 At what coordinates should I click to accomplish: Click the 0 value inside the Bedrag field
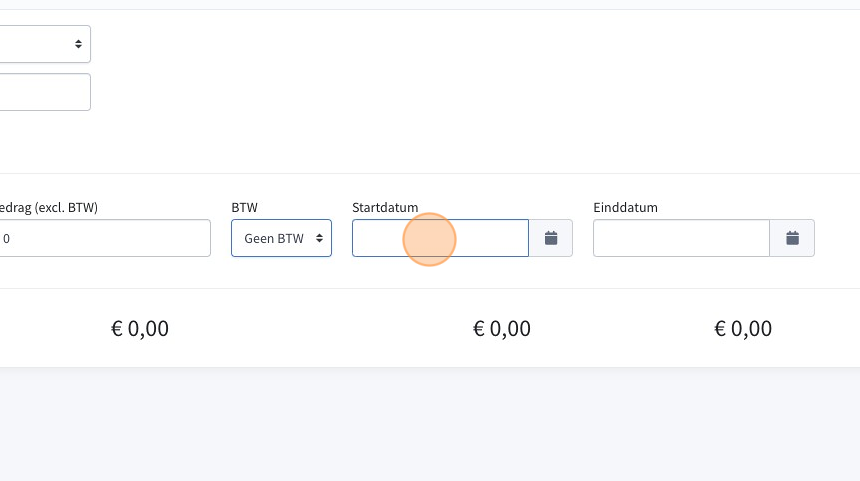tap(7, 239)
